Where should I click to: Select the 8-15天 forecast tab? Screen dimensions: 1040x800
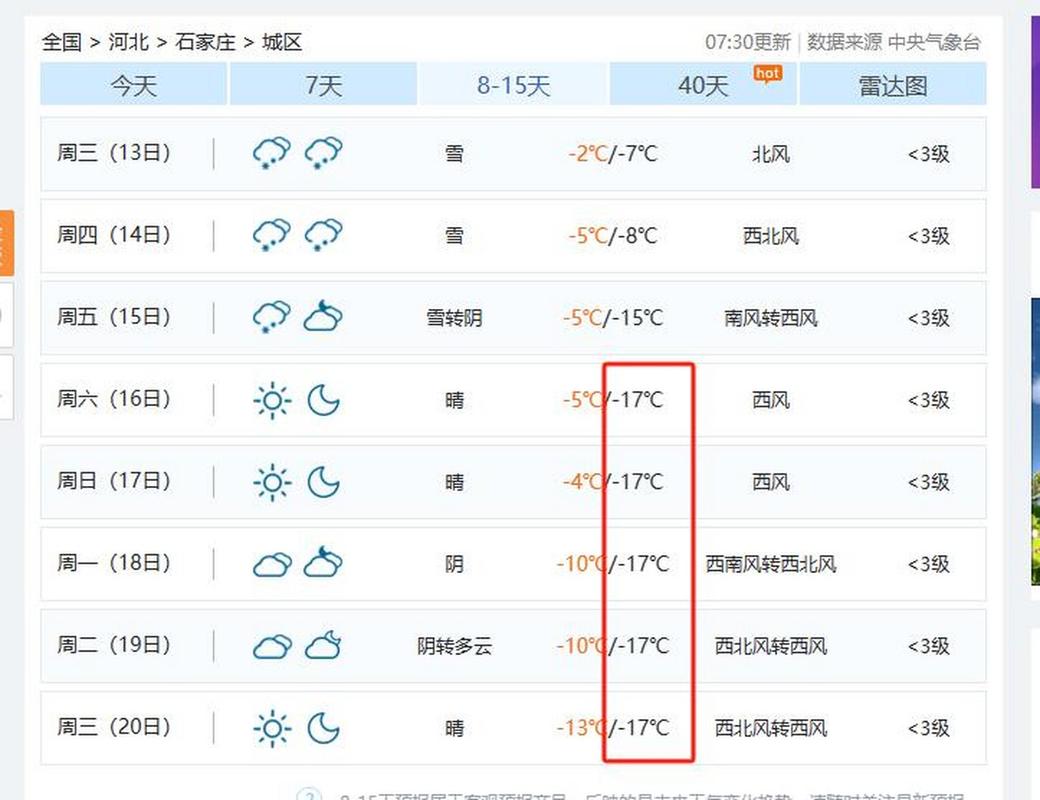click(513, 84)
